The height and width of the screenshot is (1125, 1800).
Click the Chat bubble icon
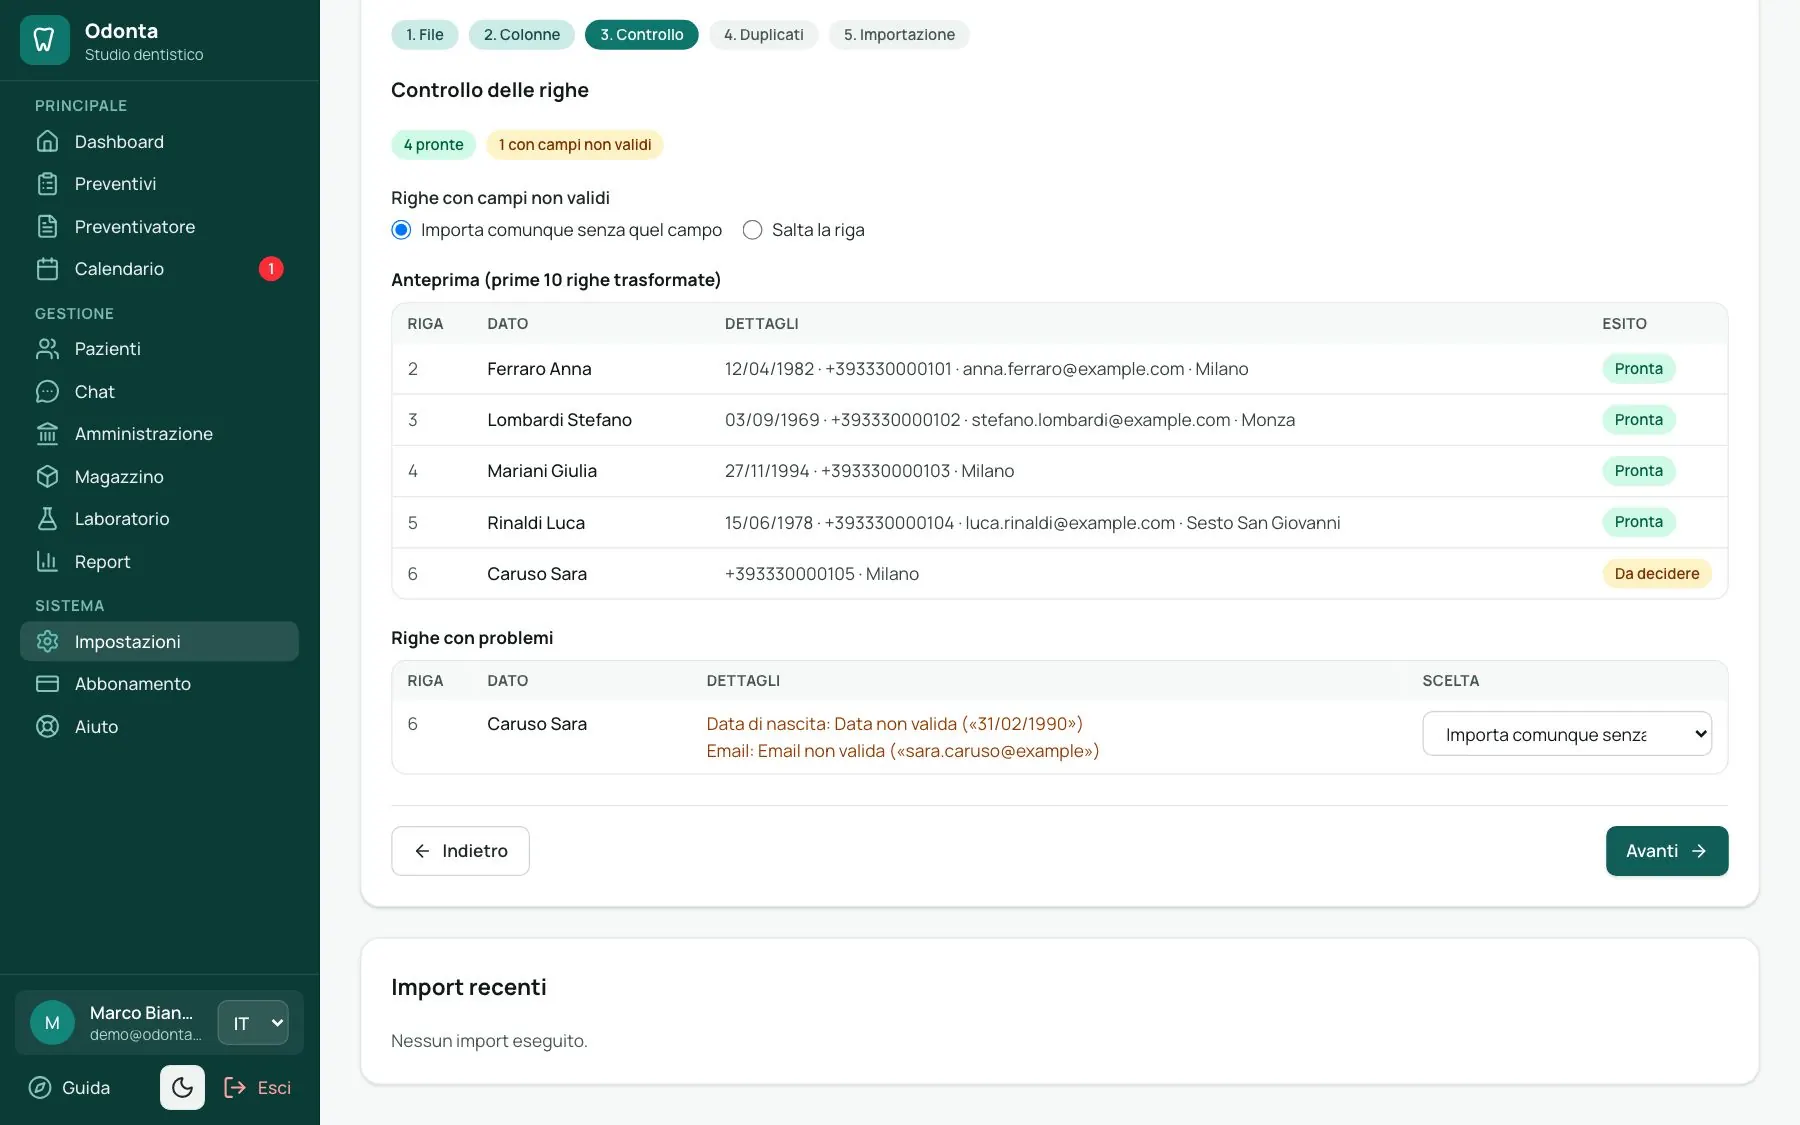[47, 391]
